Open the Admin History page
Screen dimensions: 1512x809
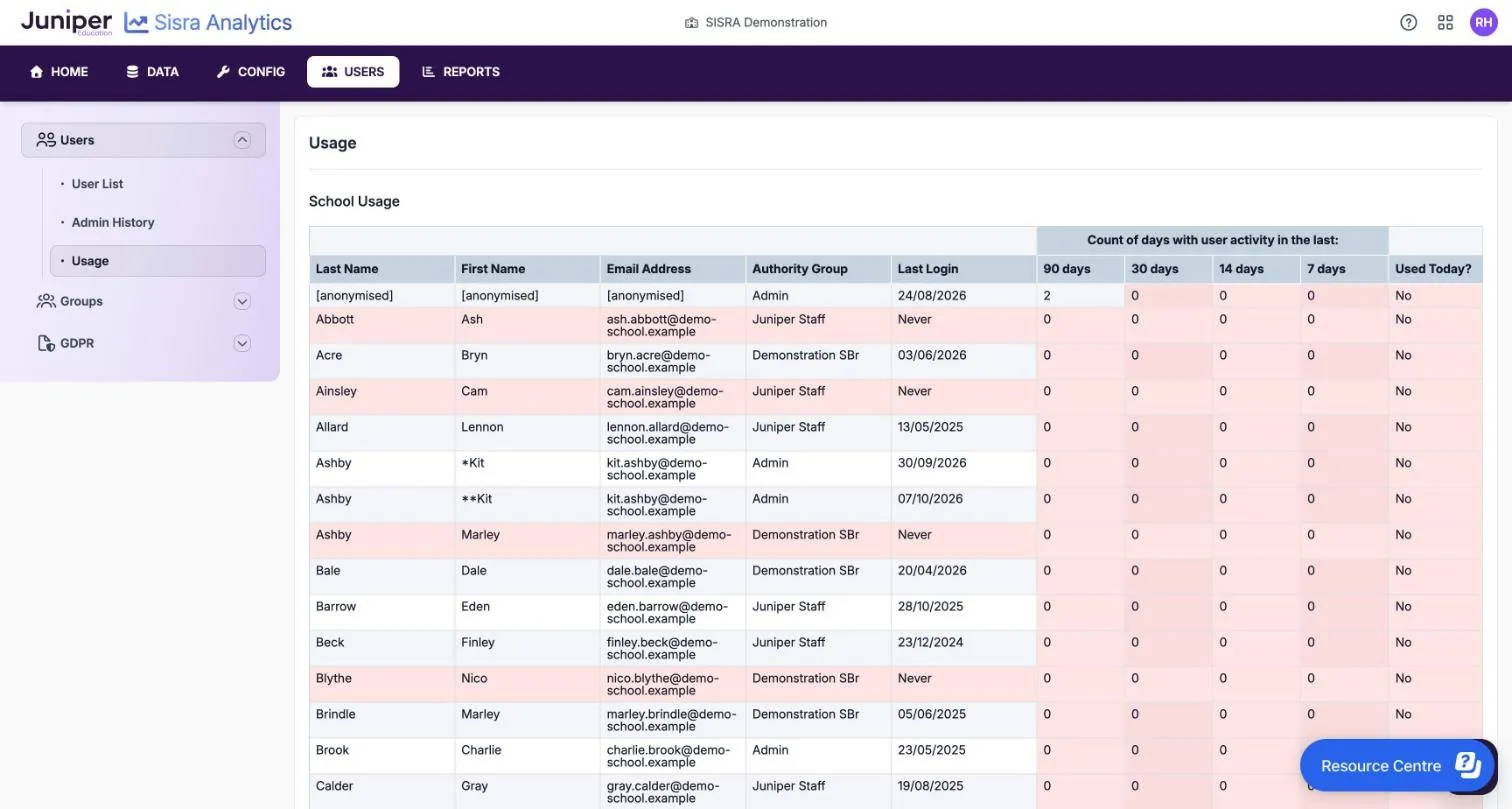coord(113,222)
